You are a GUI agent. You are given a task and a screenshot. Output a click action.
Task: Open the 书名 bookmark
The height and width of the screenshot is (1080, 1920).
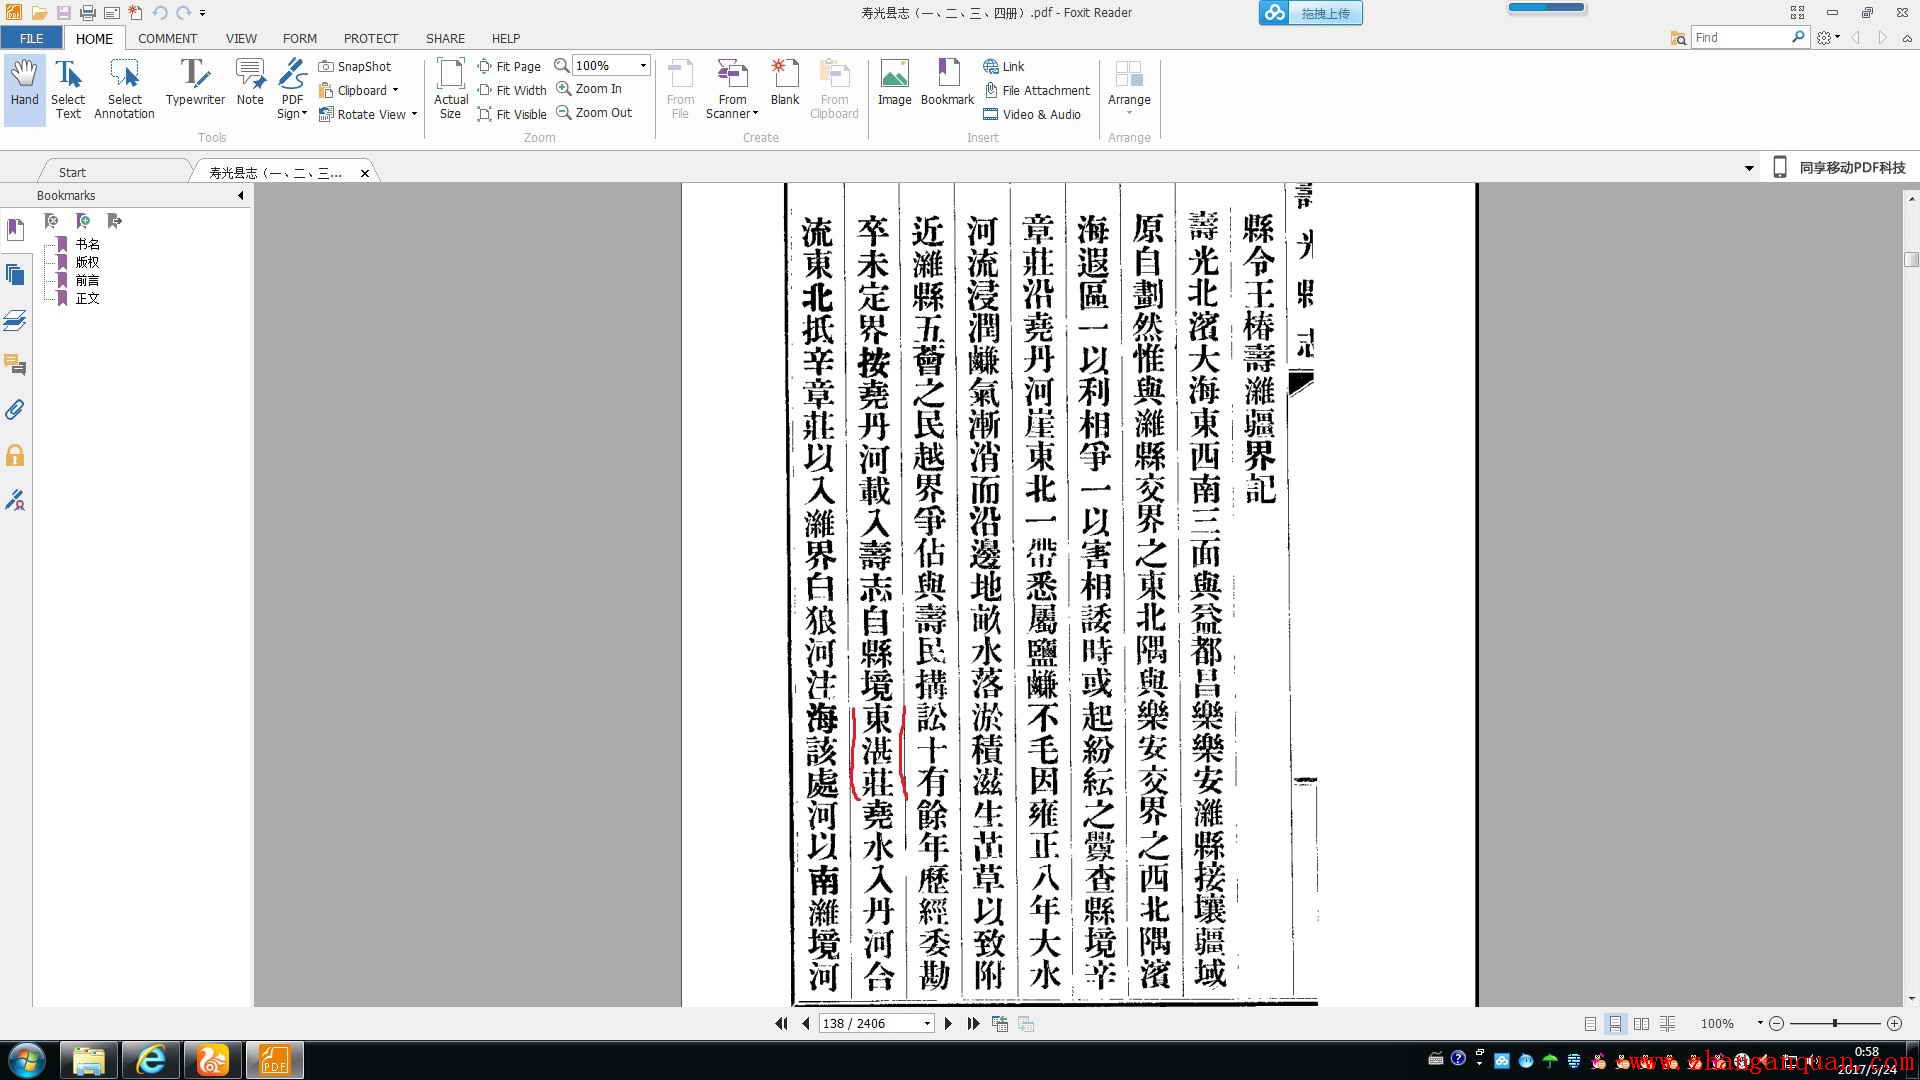[x=88, y=244]
